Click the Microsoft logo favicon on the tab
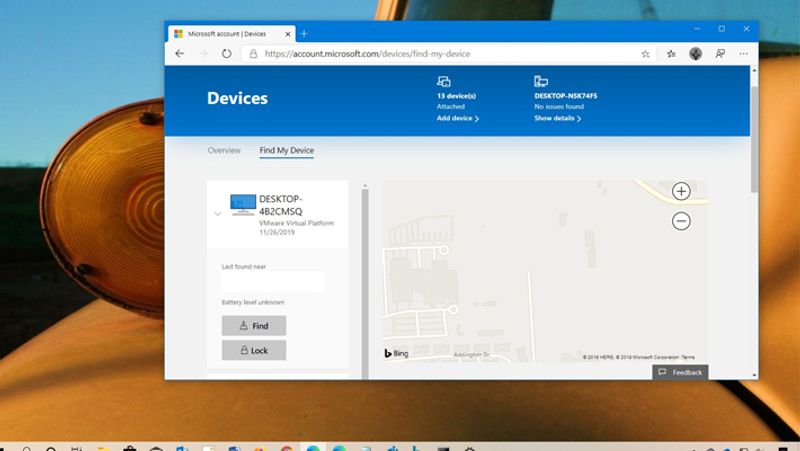Image resolution: width=800 pixels, height=451 pixels. click(179, 34)
